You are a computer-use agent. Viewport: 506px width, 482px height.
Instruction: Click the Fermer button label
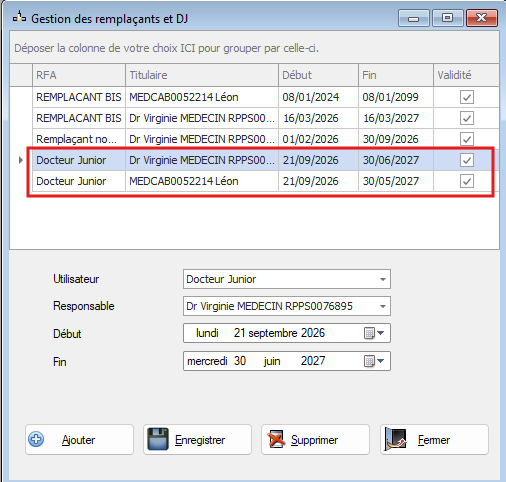[x=434, y=440]
